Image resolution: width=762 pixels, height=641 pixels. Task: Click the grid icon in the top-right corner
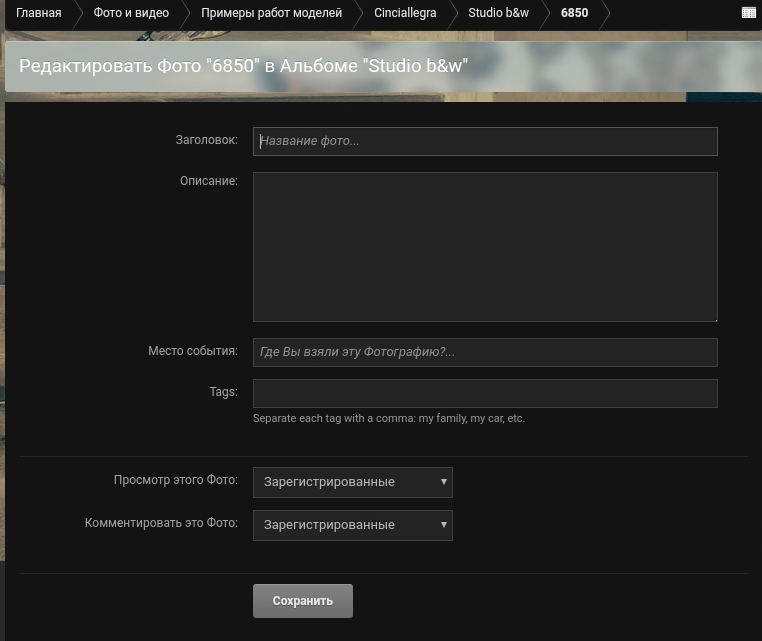pyautogui.click(x=748, y=13)
